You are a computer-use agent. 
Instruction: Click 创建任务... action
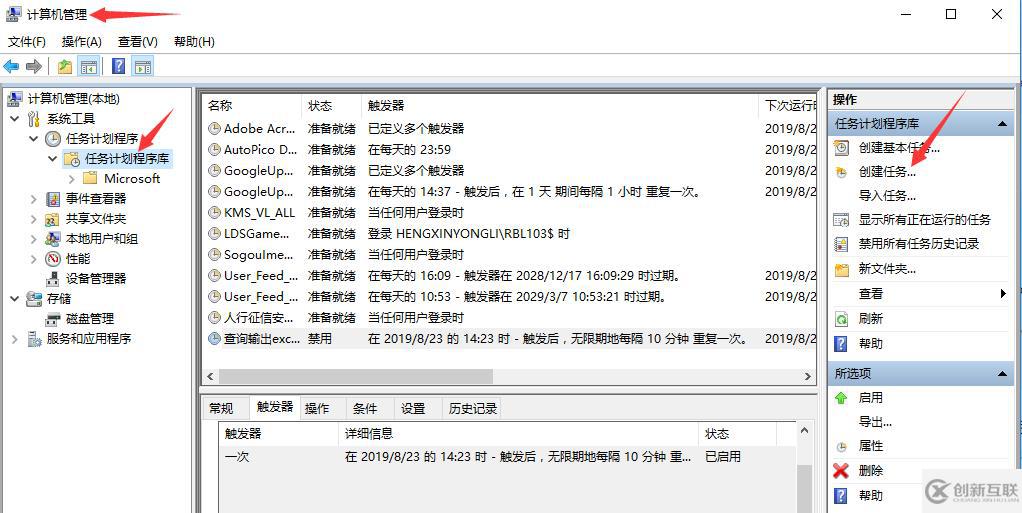point(887,172)
